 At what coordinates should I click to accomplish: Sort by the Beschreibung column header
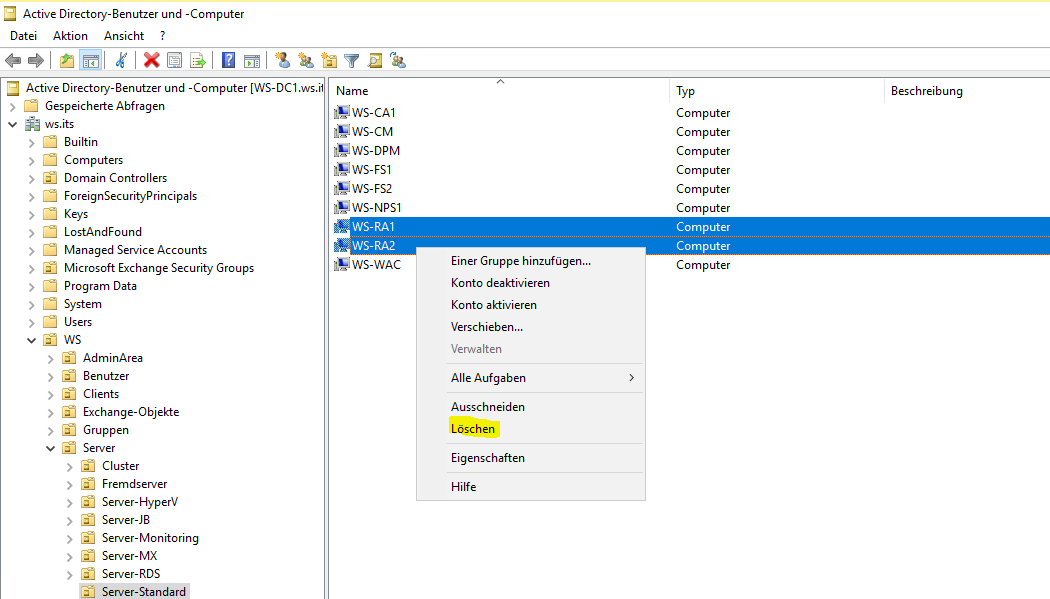point(967,90)
